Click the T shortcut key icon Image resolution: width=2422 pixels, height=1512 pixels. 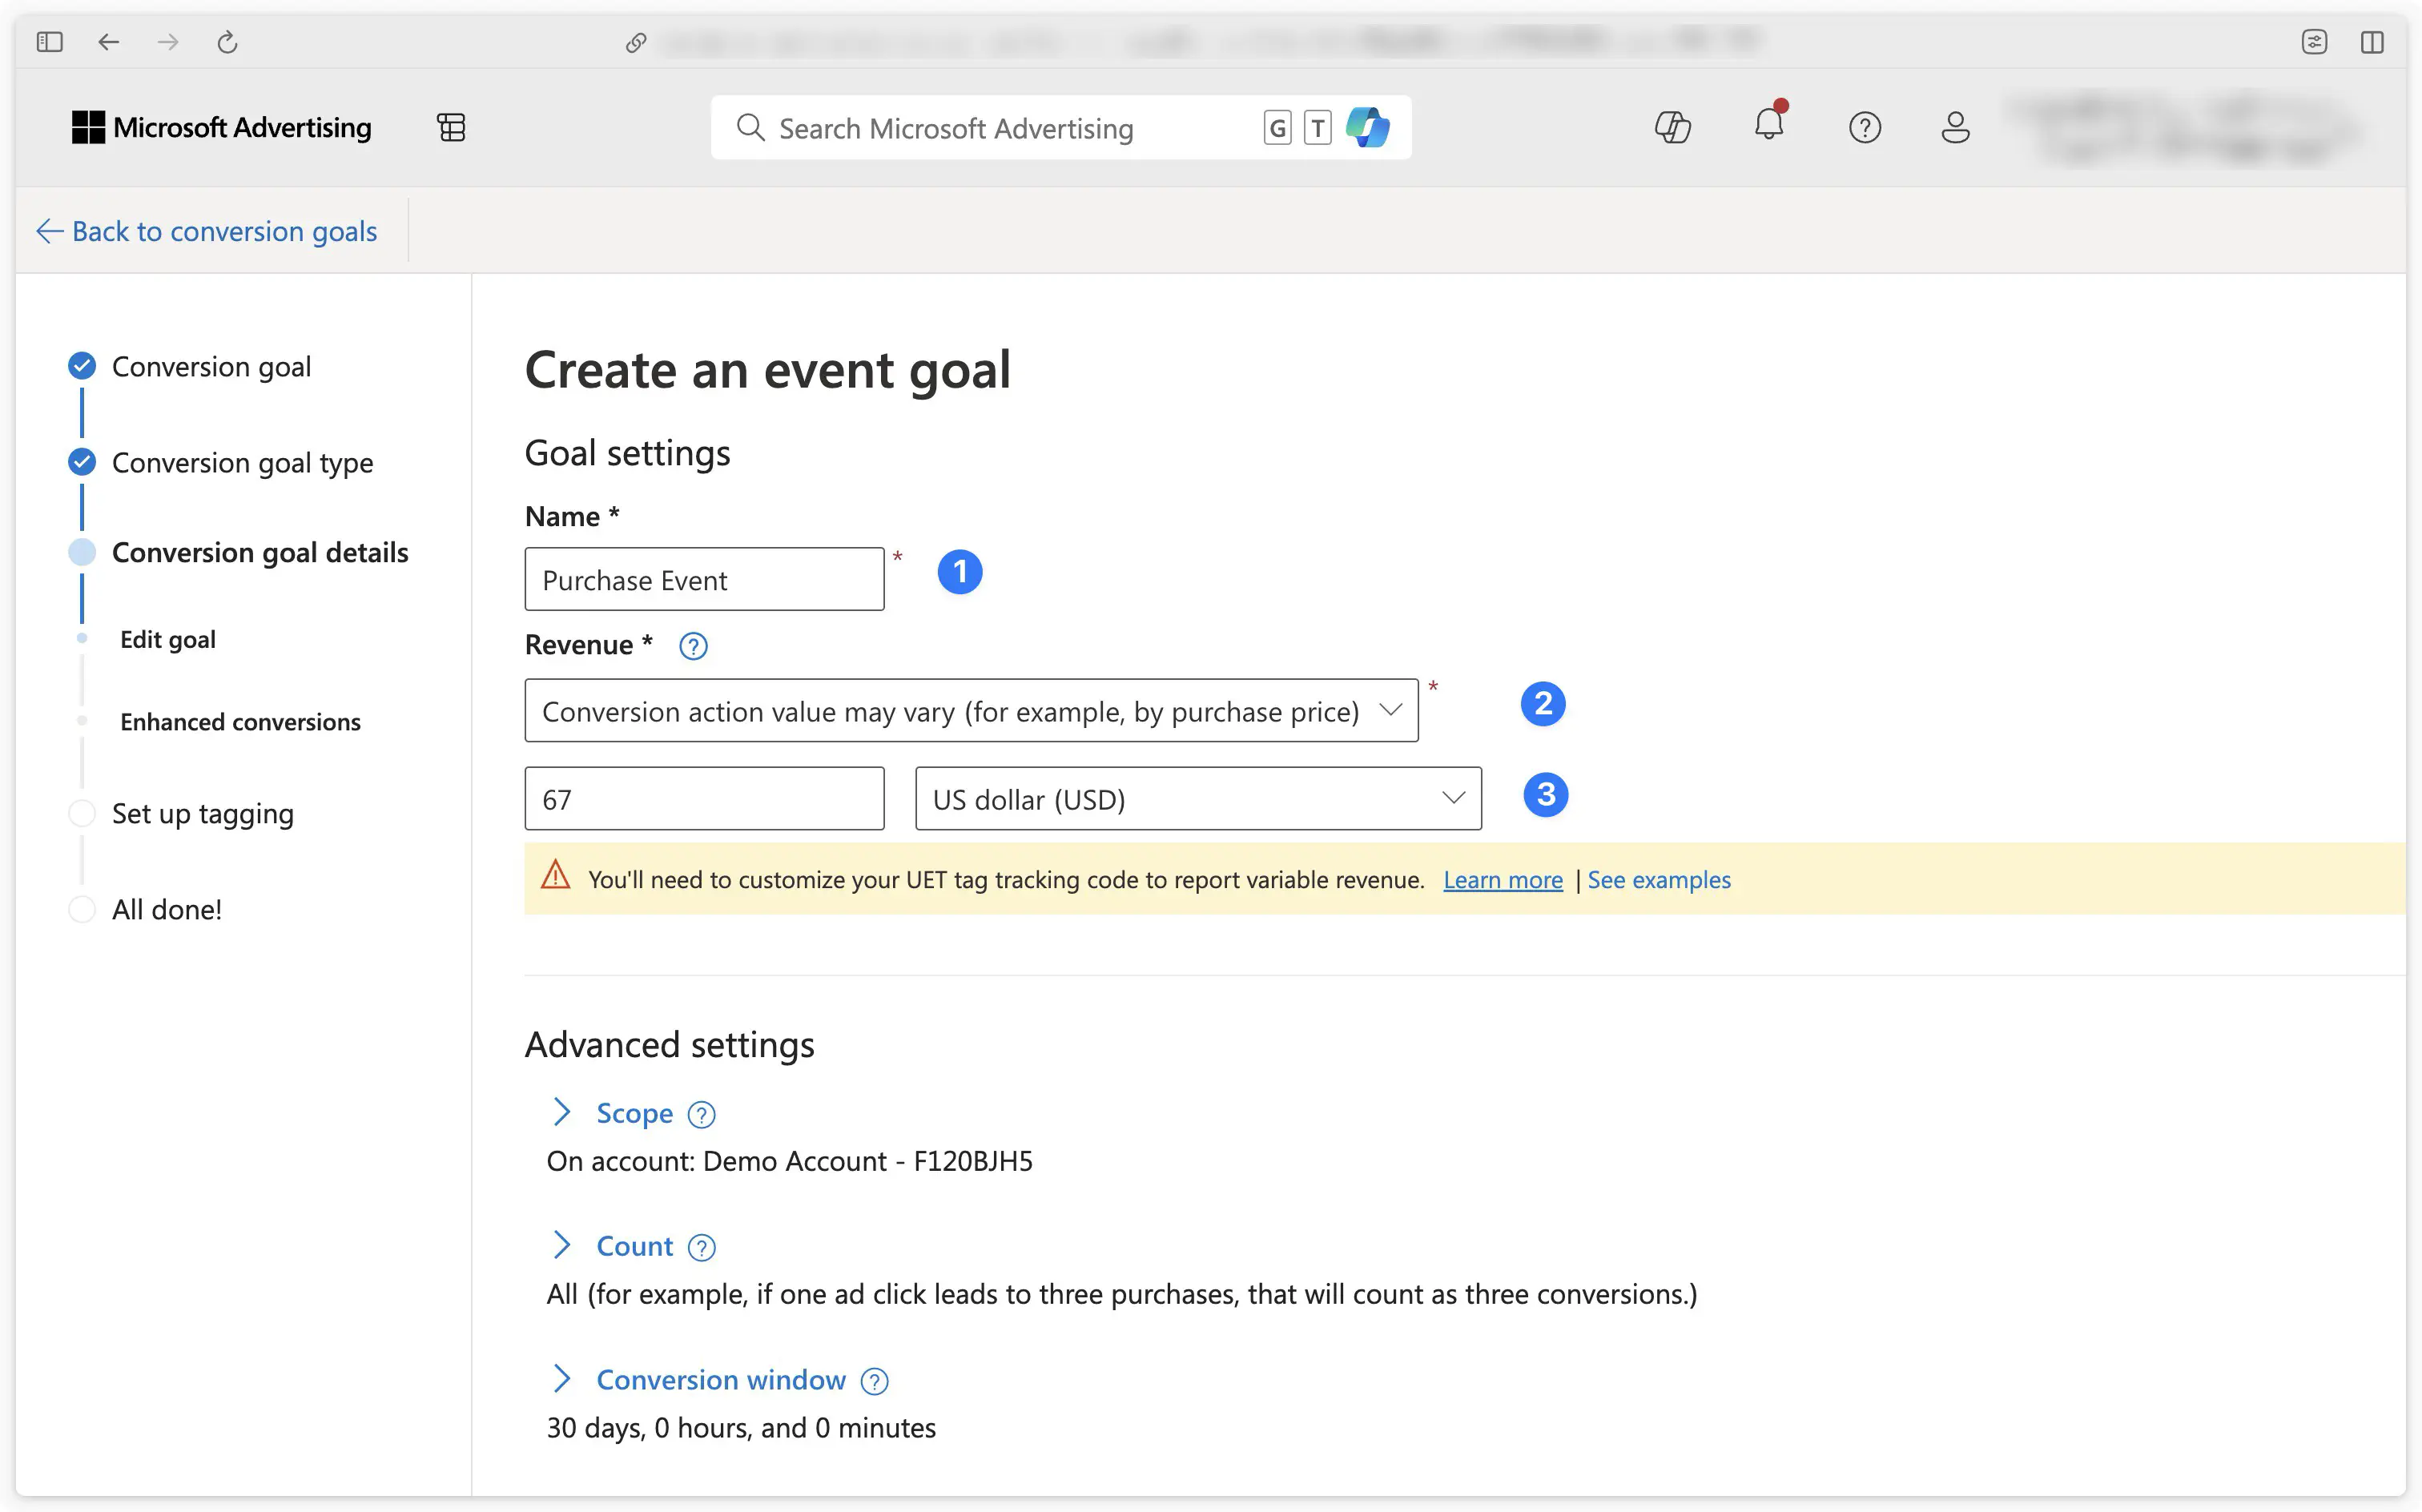click(x=1318, y=128)
